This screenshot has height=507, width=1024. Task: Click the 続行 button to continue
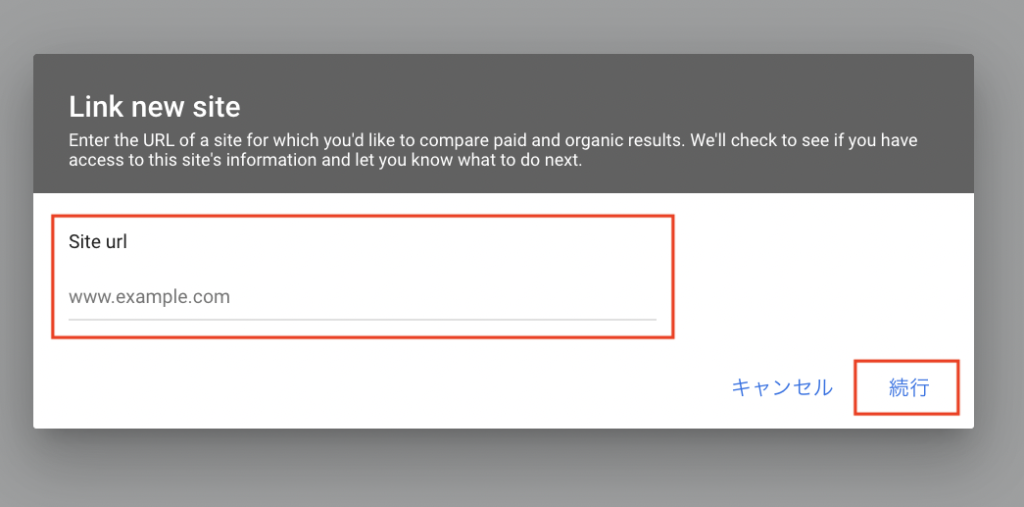908,388
